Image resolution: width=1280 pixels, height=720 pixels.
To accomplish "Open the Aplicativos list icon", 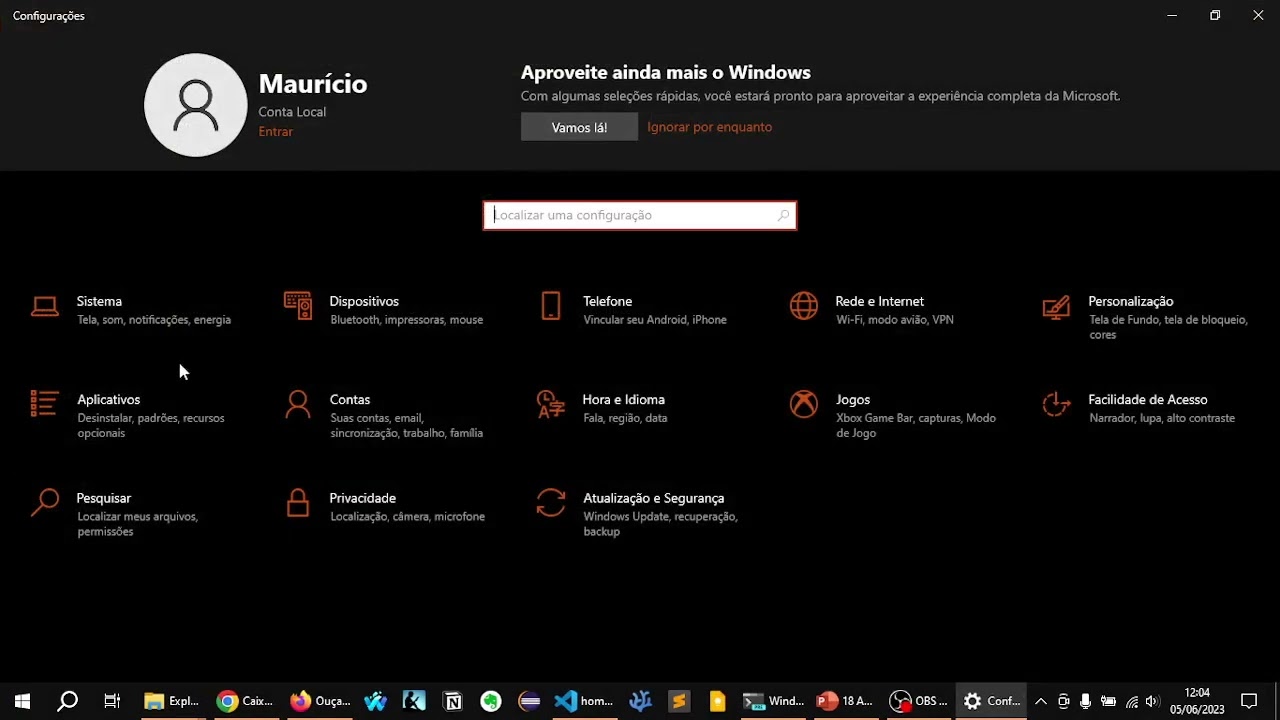I will (x=44, y=404).
